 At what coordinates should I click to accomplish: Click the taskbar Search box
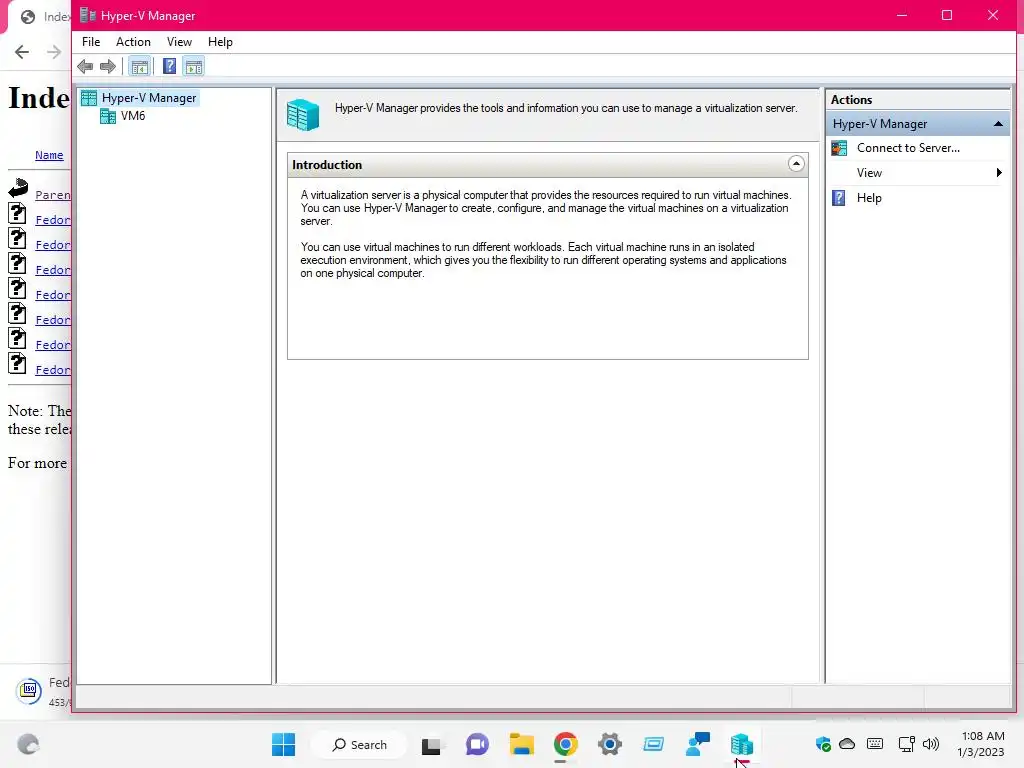(359, 744)
